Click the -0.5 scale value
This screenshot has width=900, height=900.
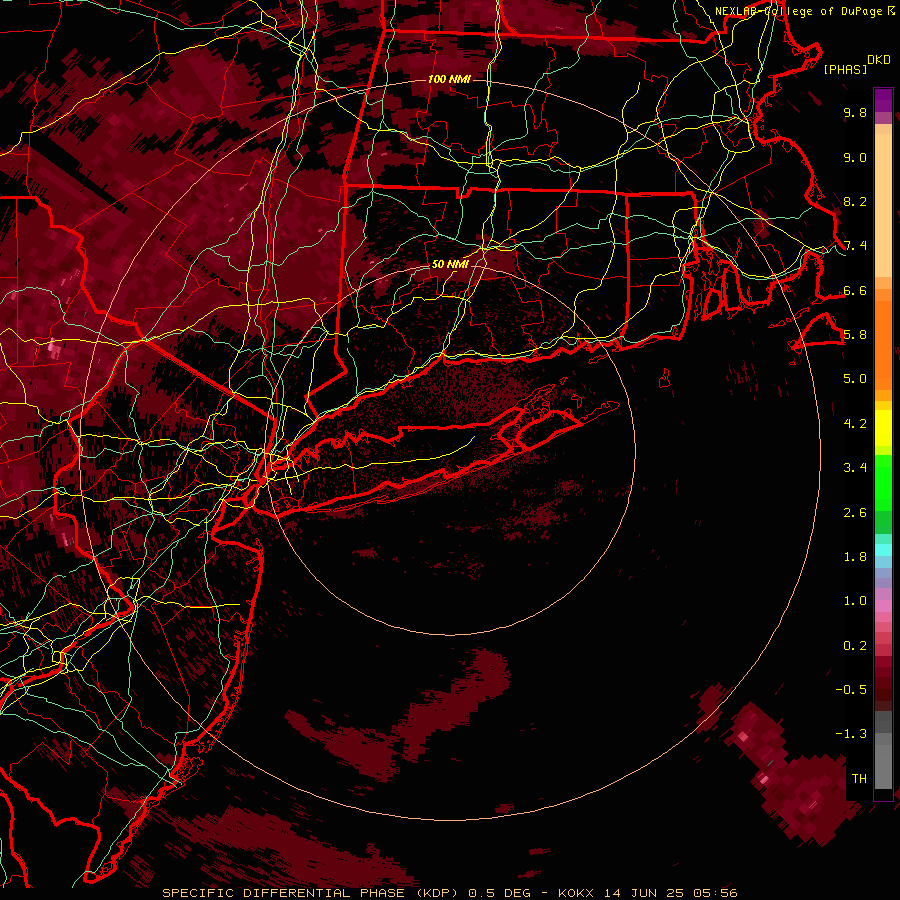[851, 690]
